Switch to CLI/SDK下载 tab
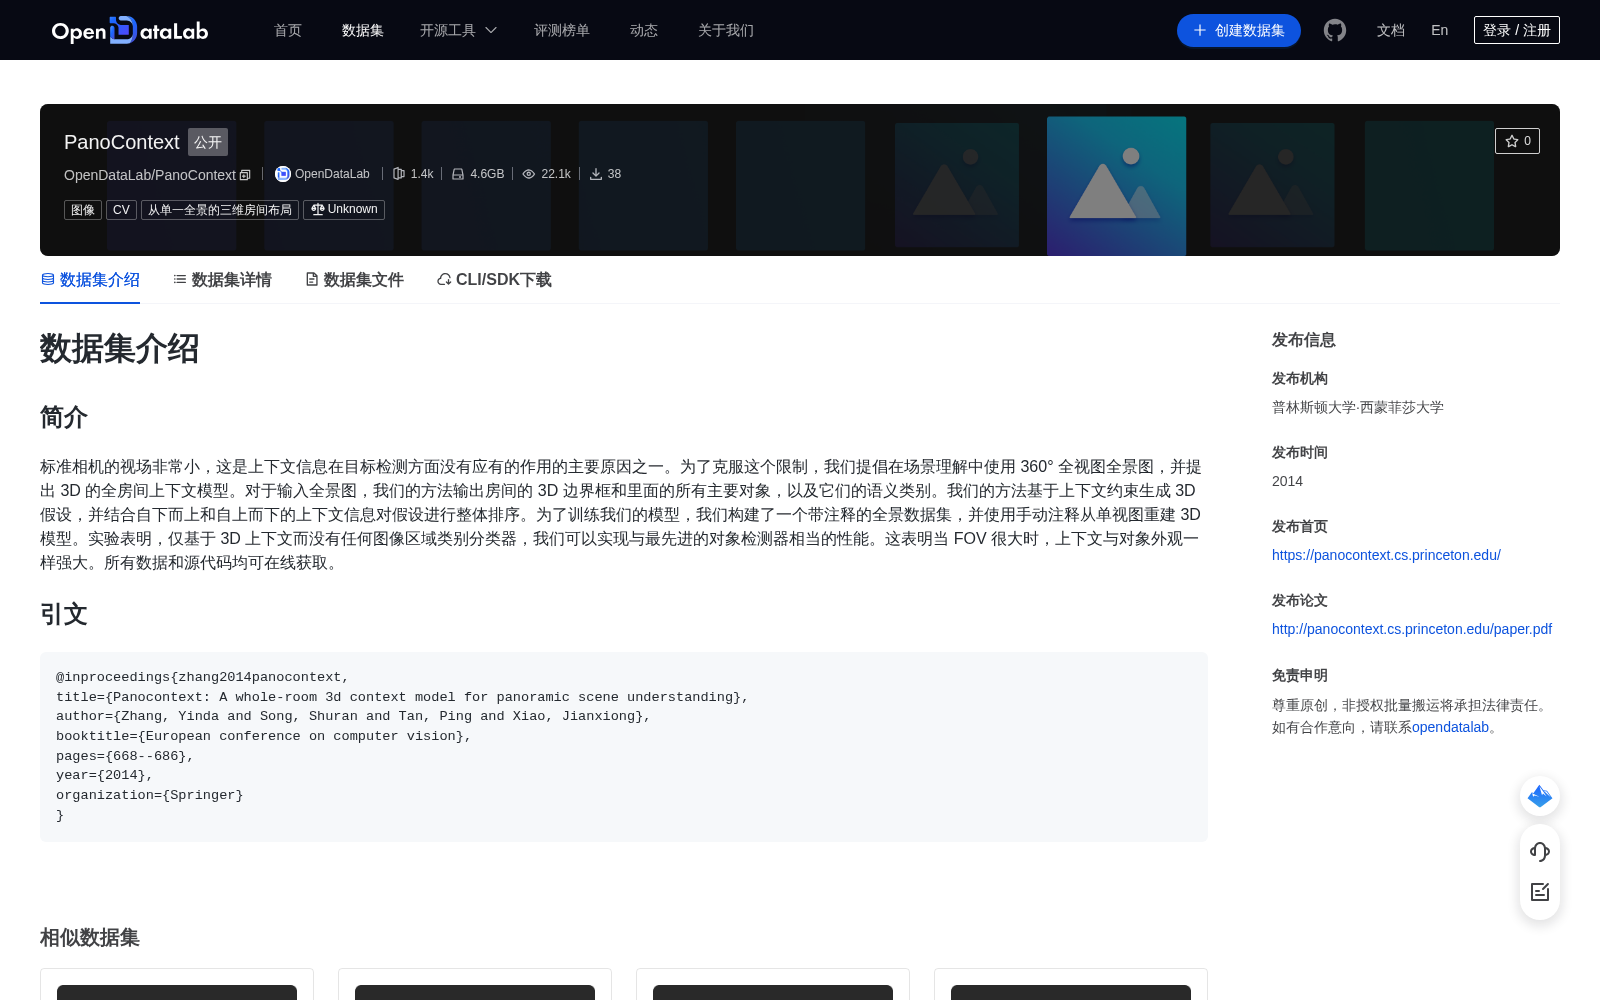The height and width of the screenshot is (1000, 1600). coord(494,280)
